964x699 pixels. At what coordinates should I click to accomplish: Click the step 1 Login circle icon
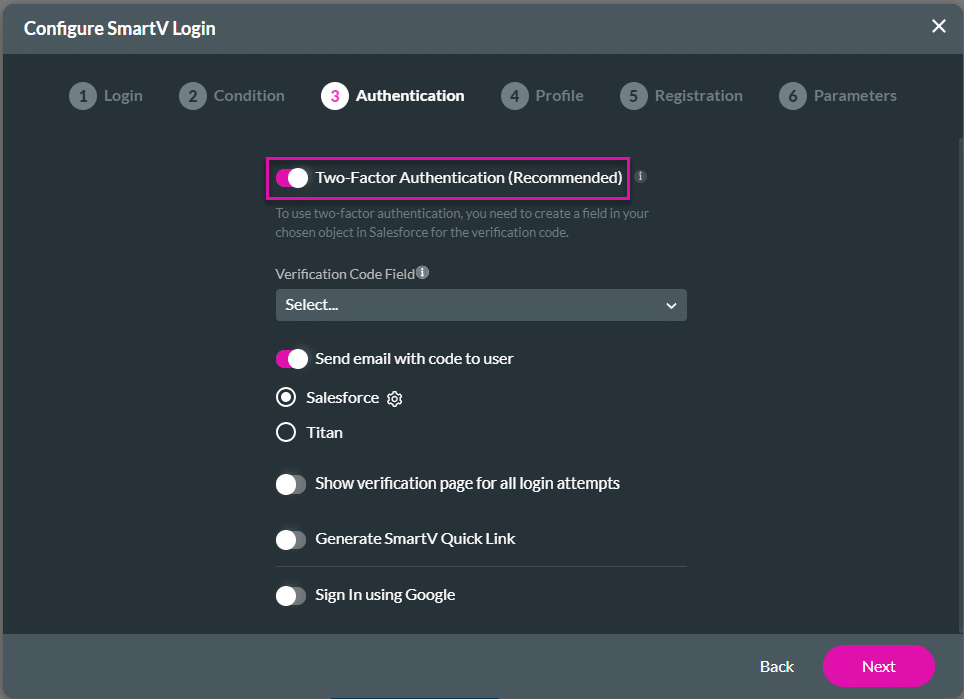point(84,95)
